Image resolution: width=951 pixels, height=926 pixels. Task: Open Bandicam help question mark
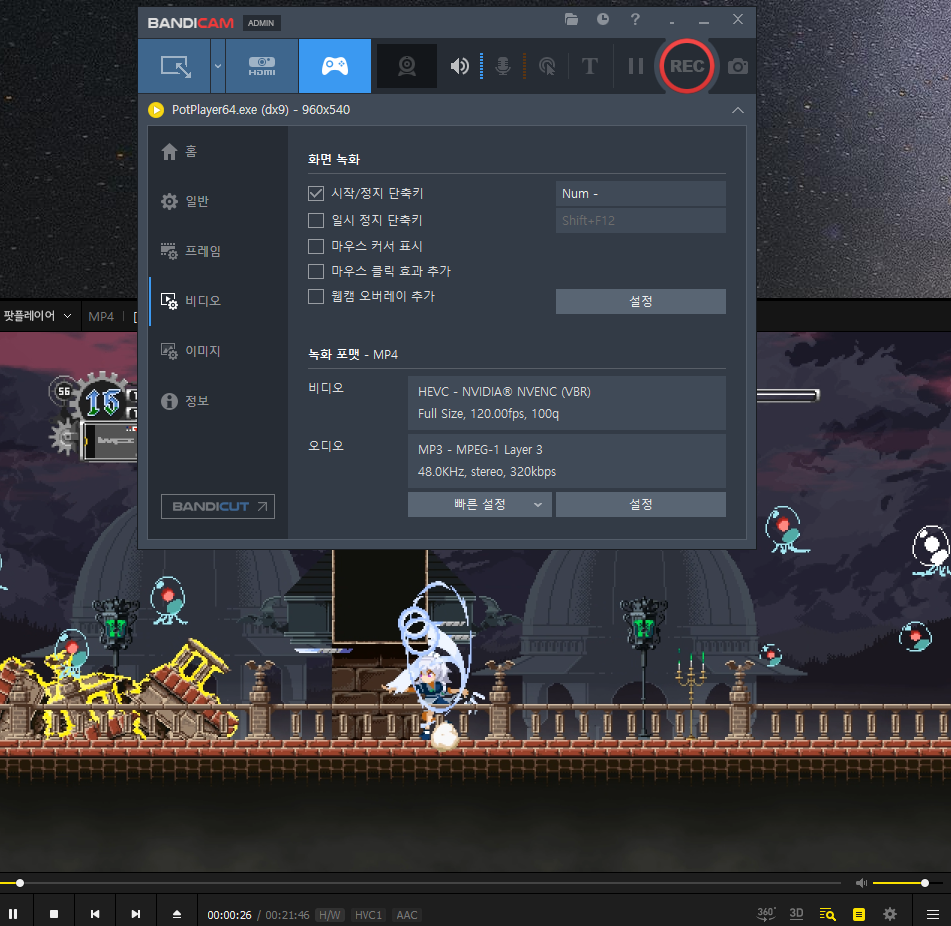[x=635, y=19]
